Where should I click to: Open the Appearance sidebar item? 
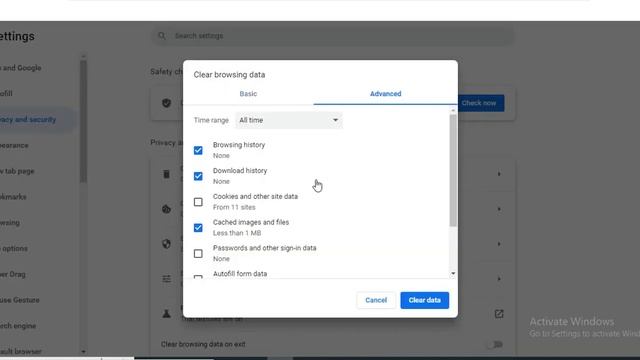pyautogui.click(x=14, y=145)
